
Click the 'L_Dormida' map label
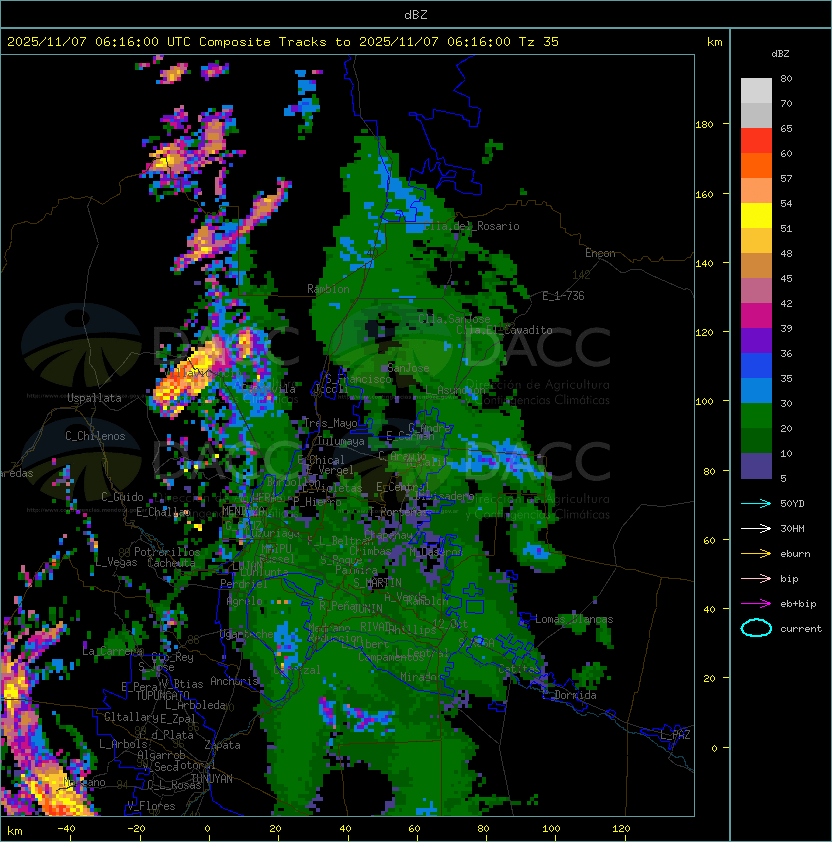click(569, 695)
